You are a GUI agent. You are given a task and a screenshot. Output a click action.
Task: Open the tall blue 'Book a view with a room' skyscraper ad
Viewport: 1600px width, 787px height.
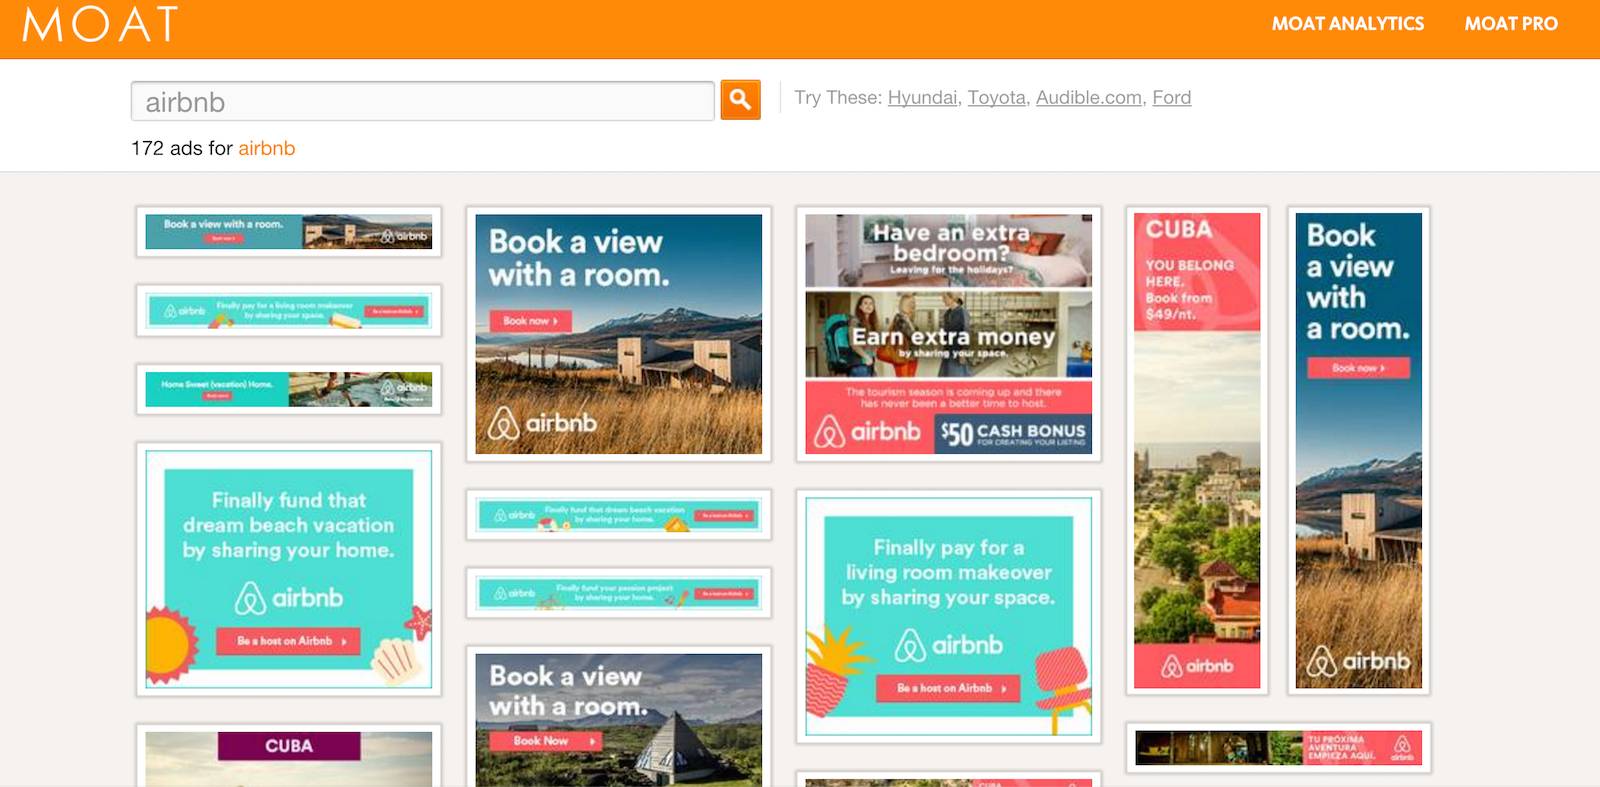coord(1358,450)
